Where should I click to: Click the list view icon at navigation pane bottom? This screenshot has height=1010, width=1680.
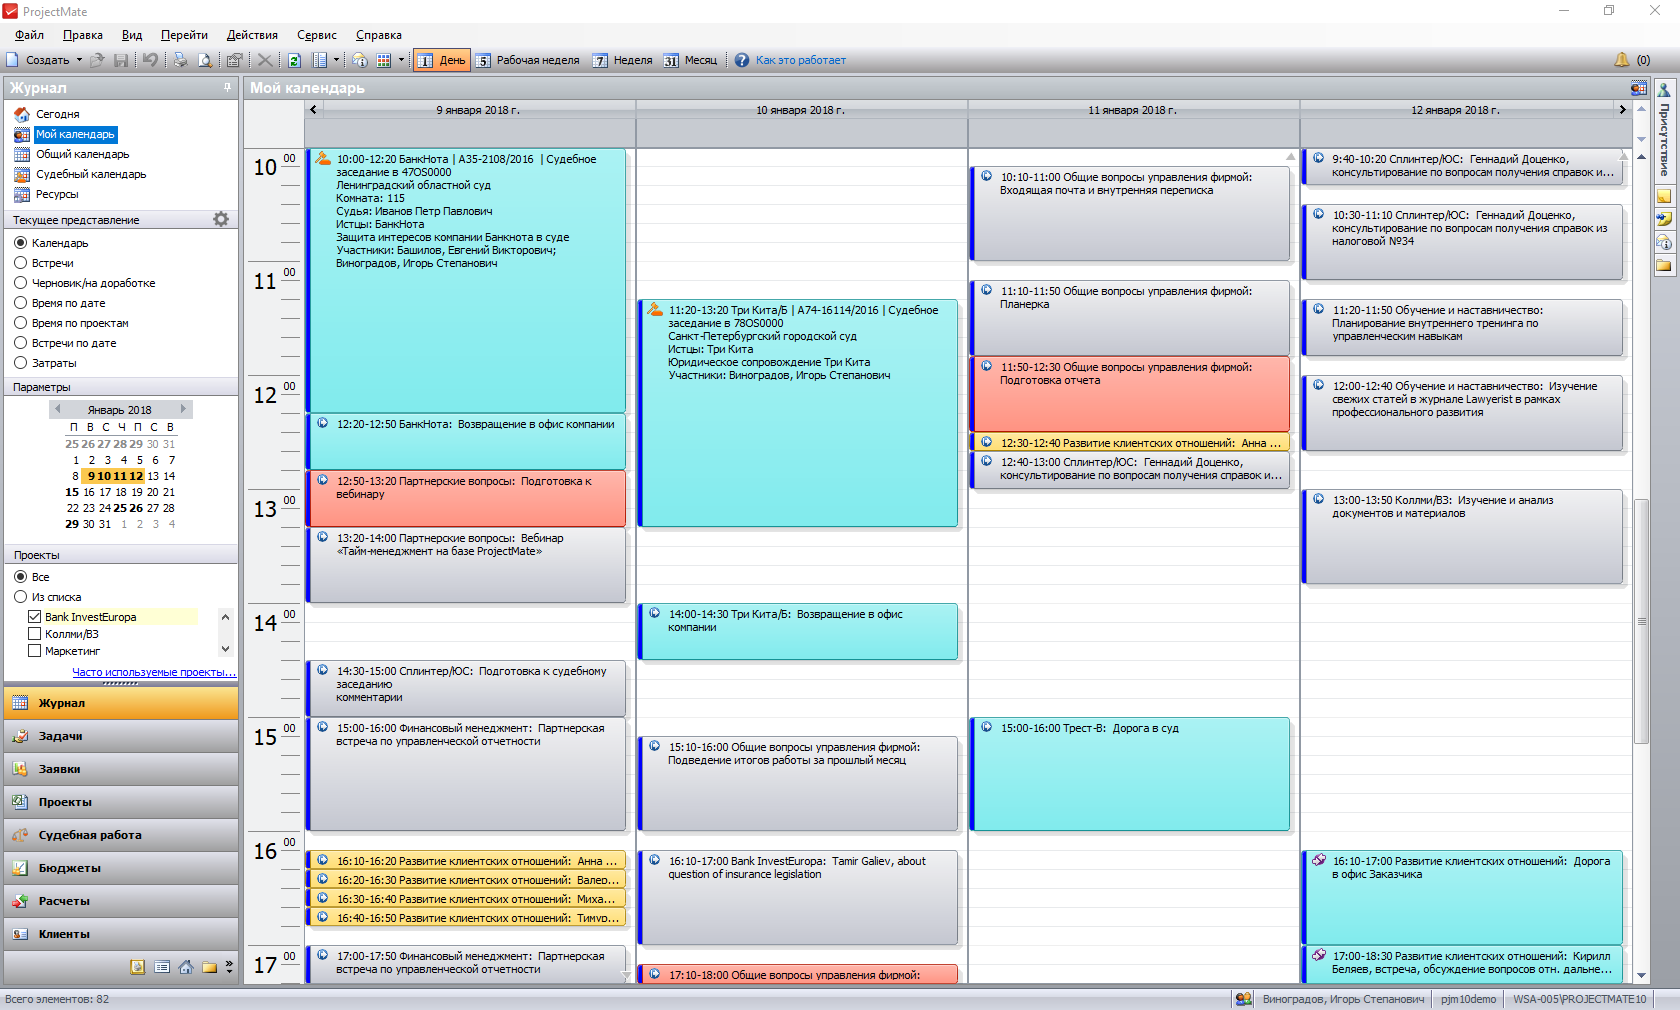tap(162, 967)
